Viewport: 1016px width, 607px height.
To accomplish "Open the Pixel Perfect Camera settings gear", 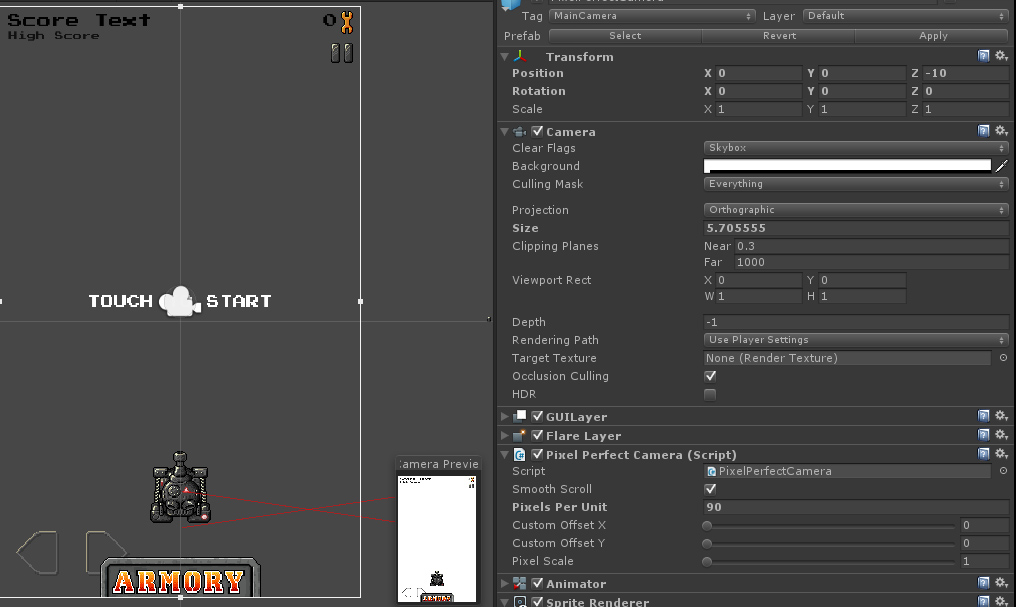I will [x=1000, y=453].
